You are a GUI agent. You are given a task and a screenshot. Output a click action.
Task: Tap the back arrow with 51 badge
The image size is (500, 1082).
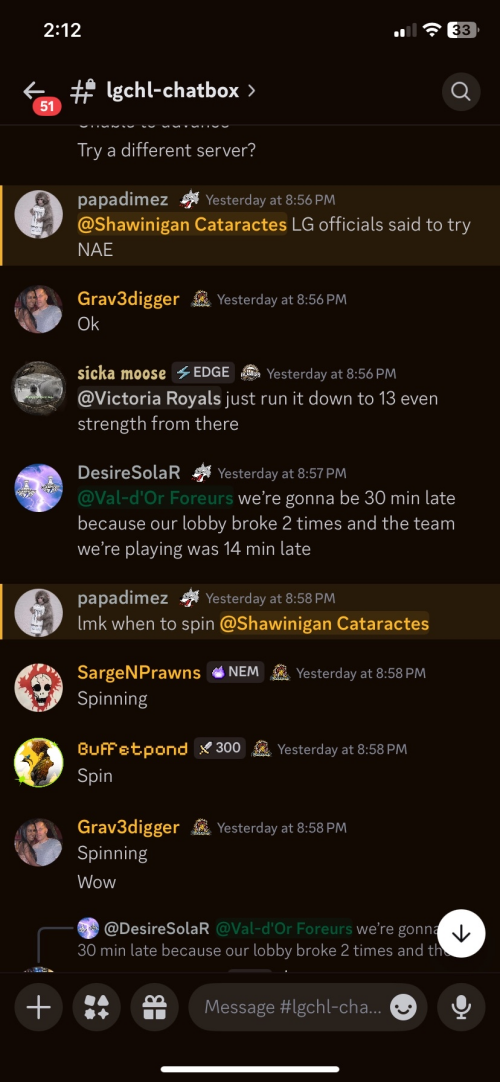click(38, 93)
